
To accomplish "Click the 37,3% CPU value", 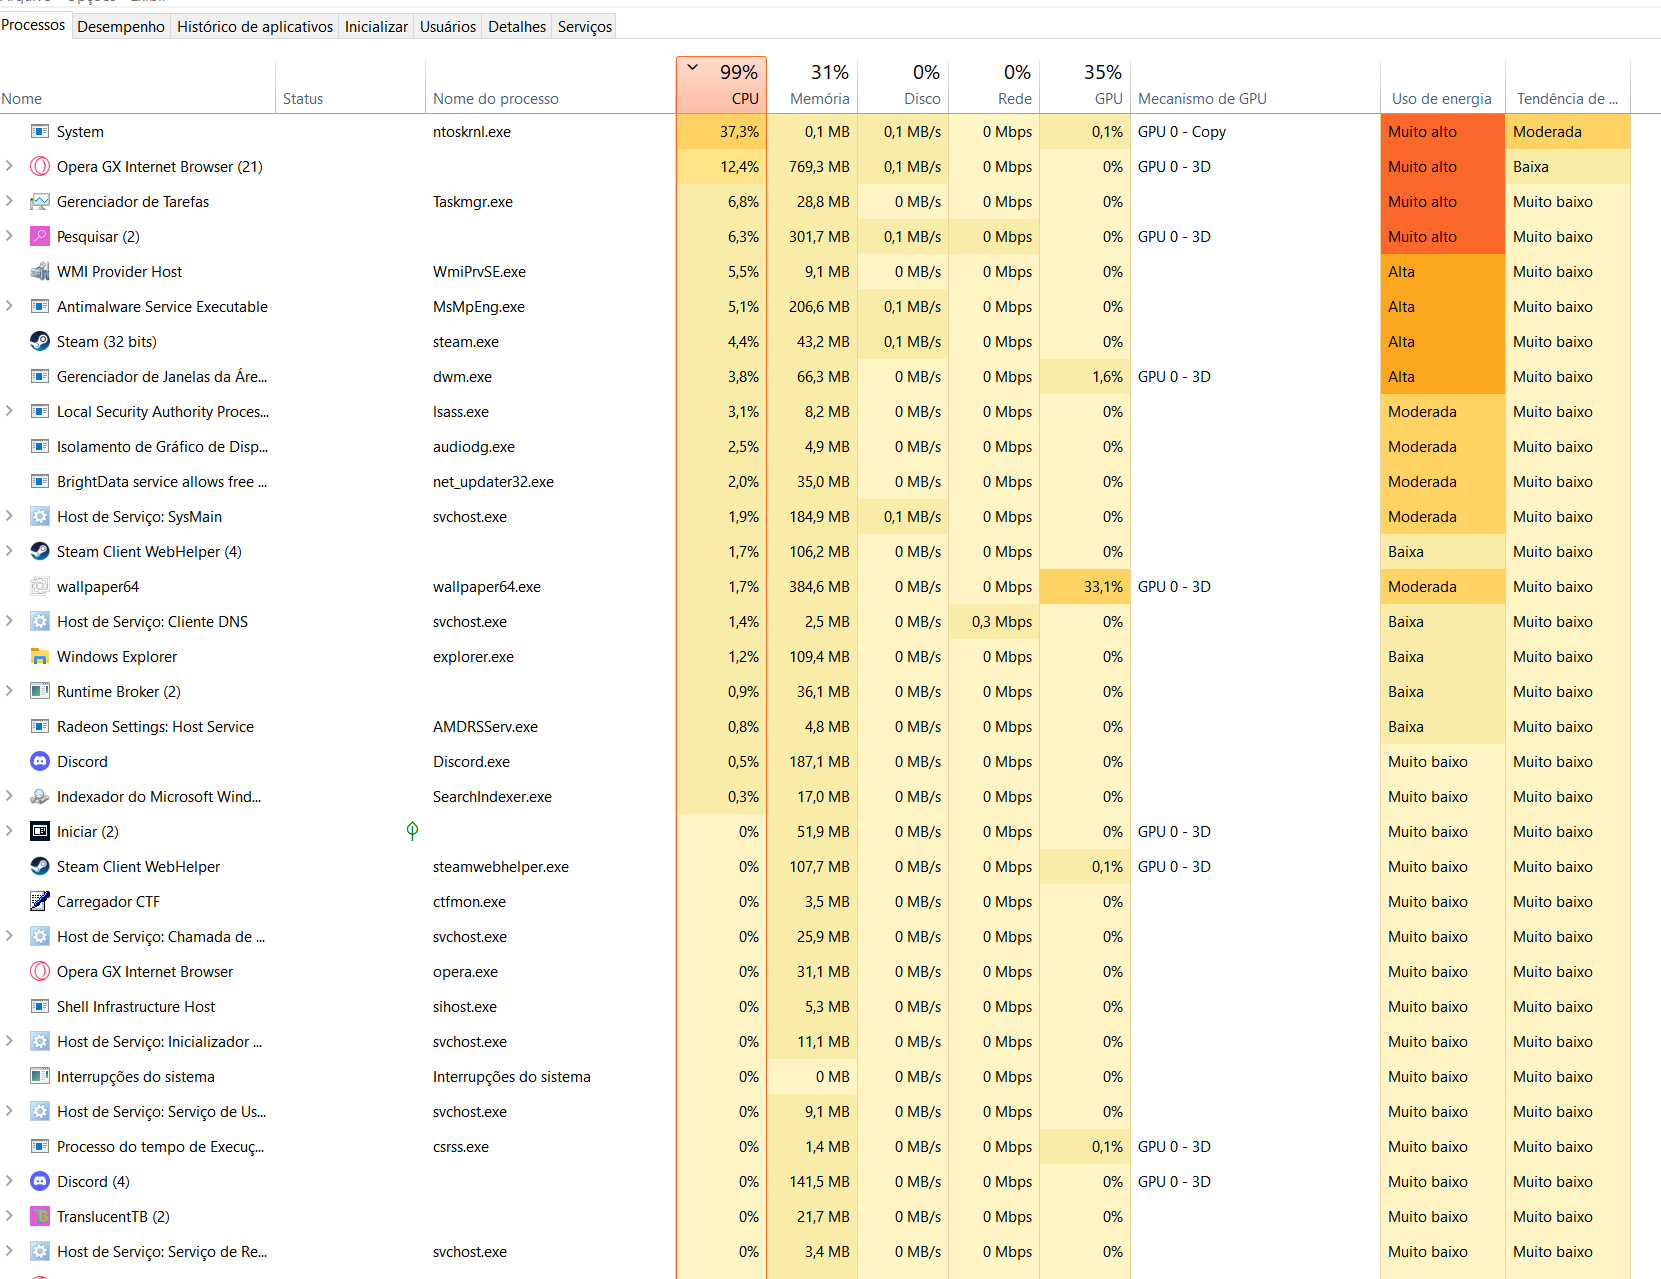I will (x=721, y=132).
